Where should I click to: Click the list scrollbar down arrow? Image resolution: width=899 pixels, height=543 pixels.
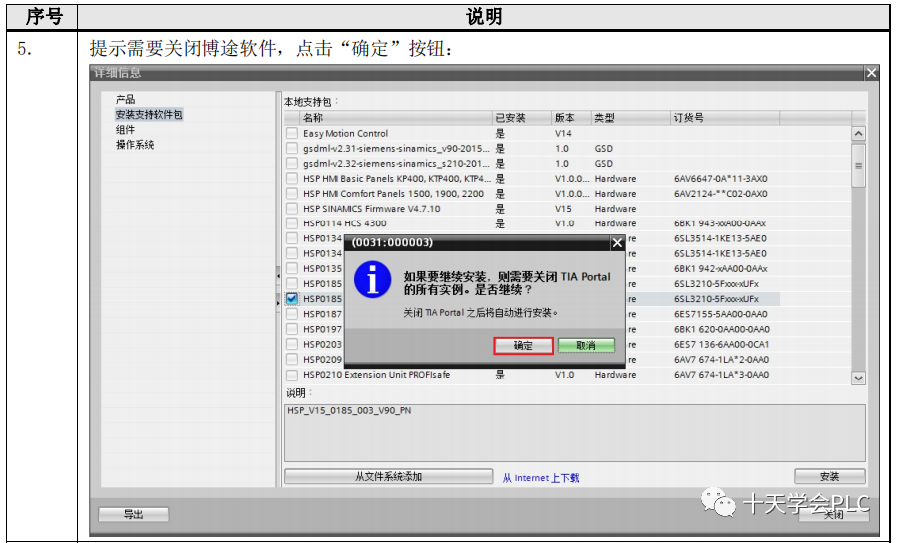pyautogui.click(x=858, y=378)
